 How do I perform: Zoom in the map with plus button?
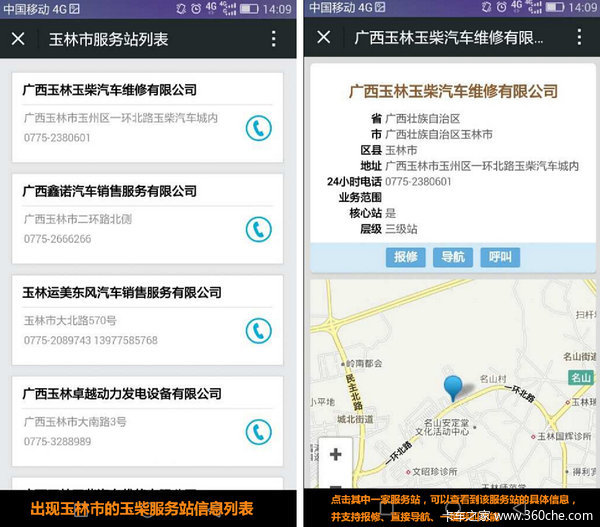tap(335, 455)
